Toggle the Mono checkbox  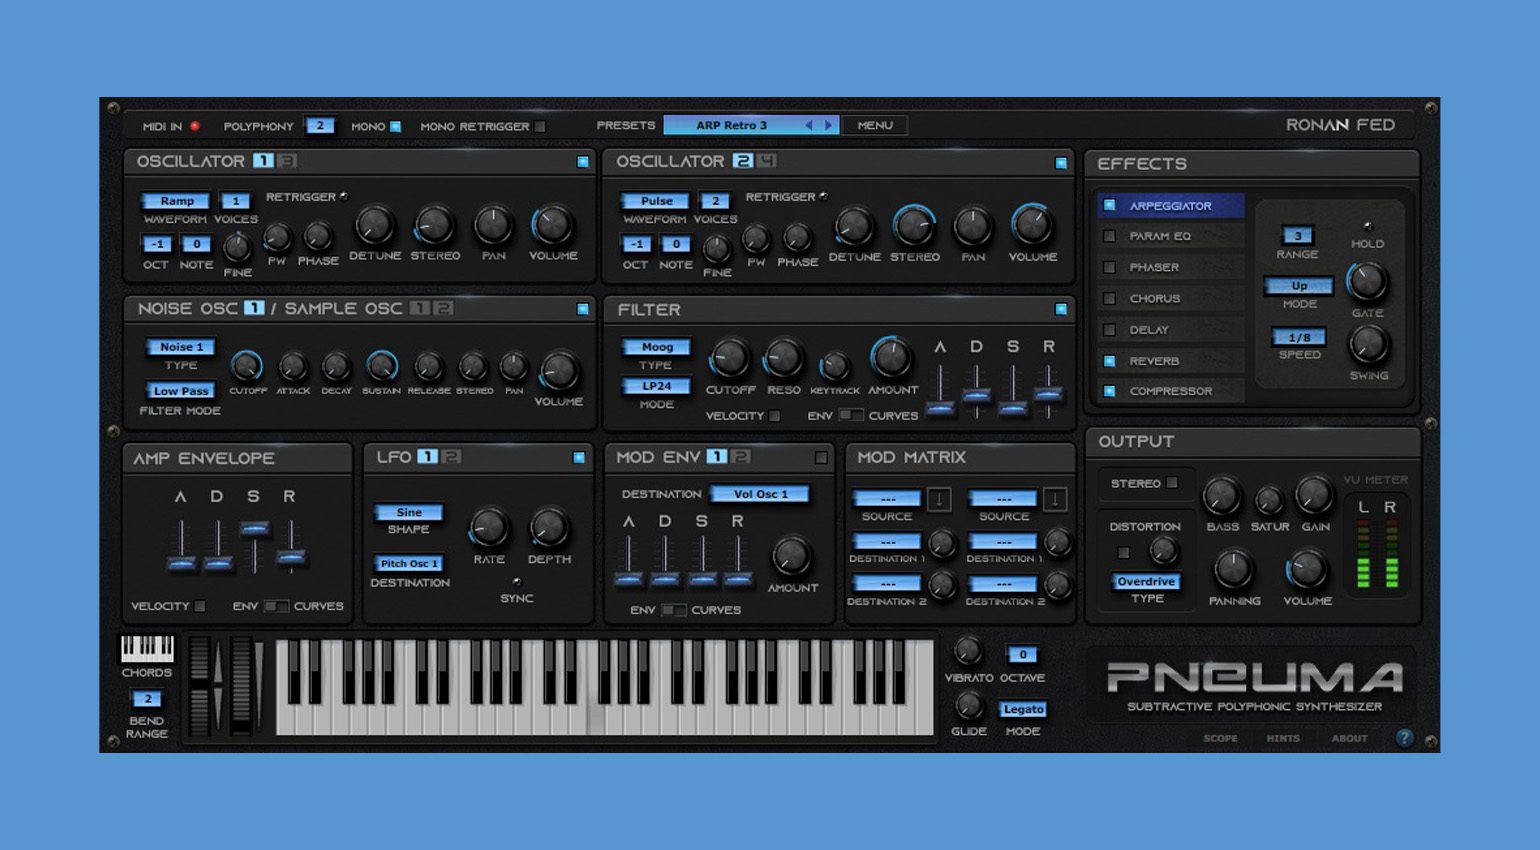point(395,127)
